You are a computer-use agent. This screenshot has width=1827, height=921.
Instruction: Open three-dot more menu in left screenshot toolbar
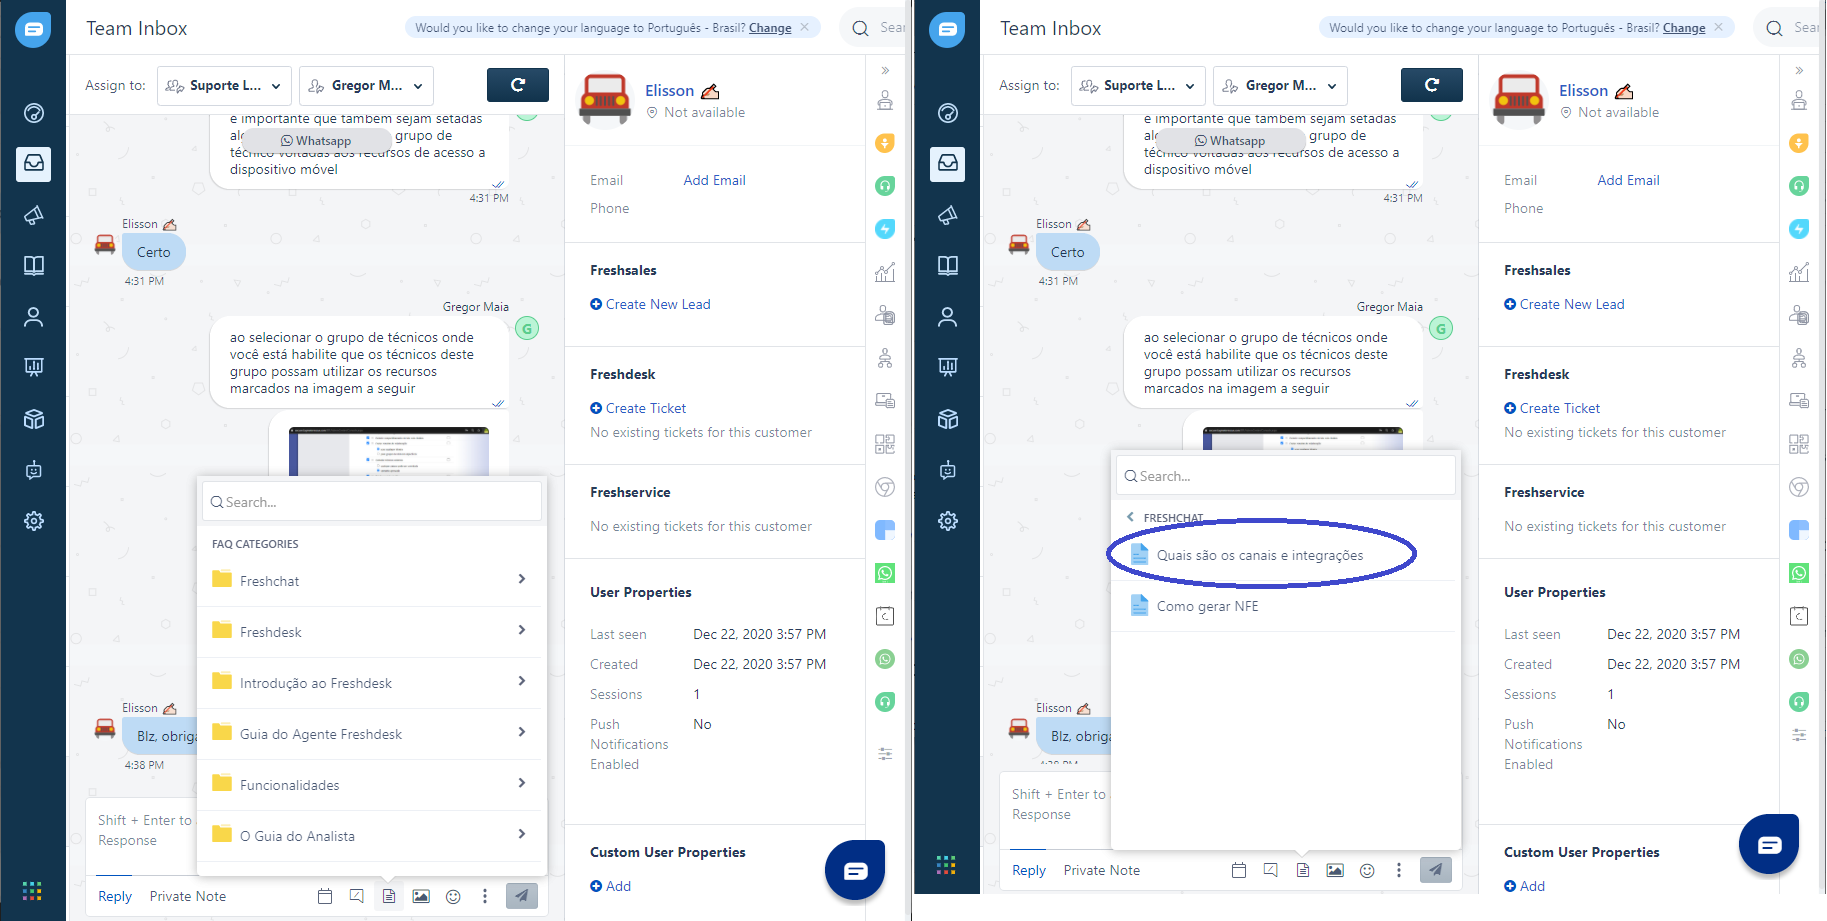click(x=485, y=896)
